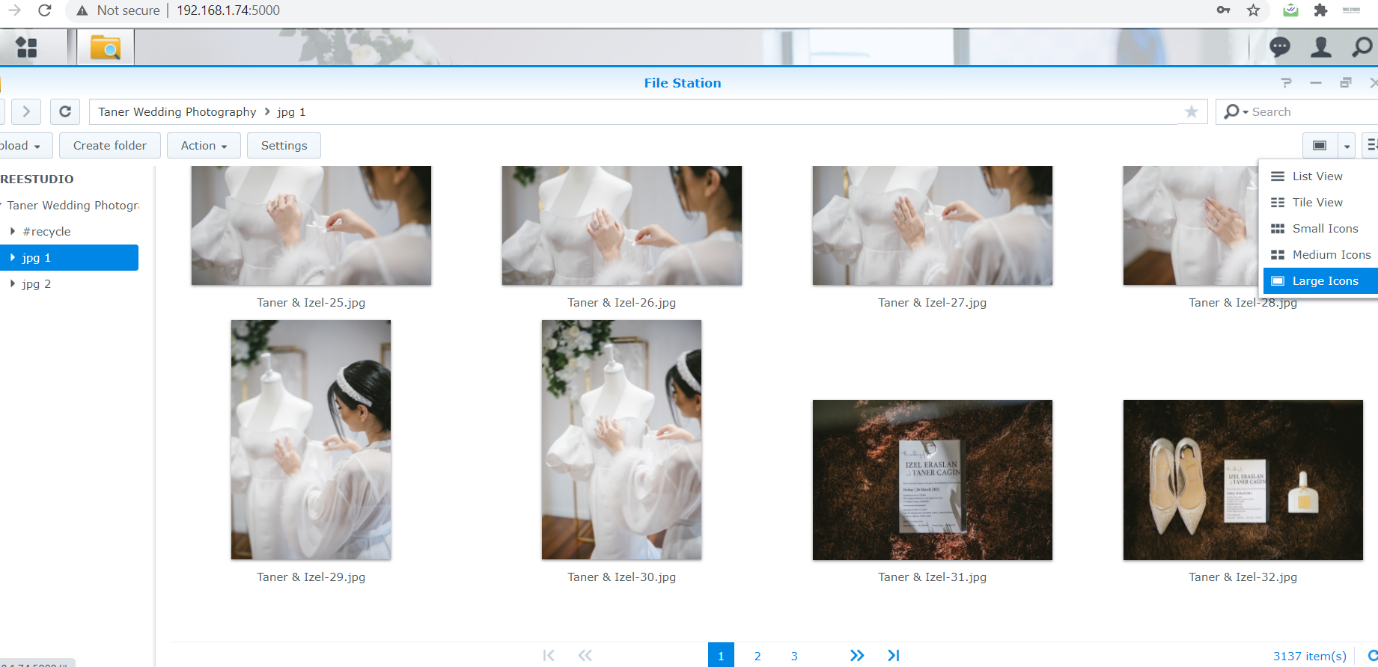Open the notifications chat bubble icon

[x=1279, y=47]
